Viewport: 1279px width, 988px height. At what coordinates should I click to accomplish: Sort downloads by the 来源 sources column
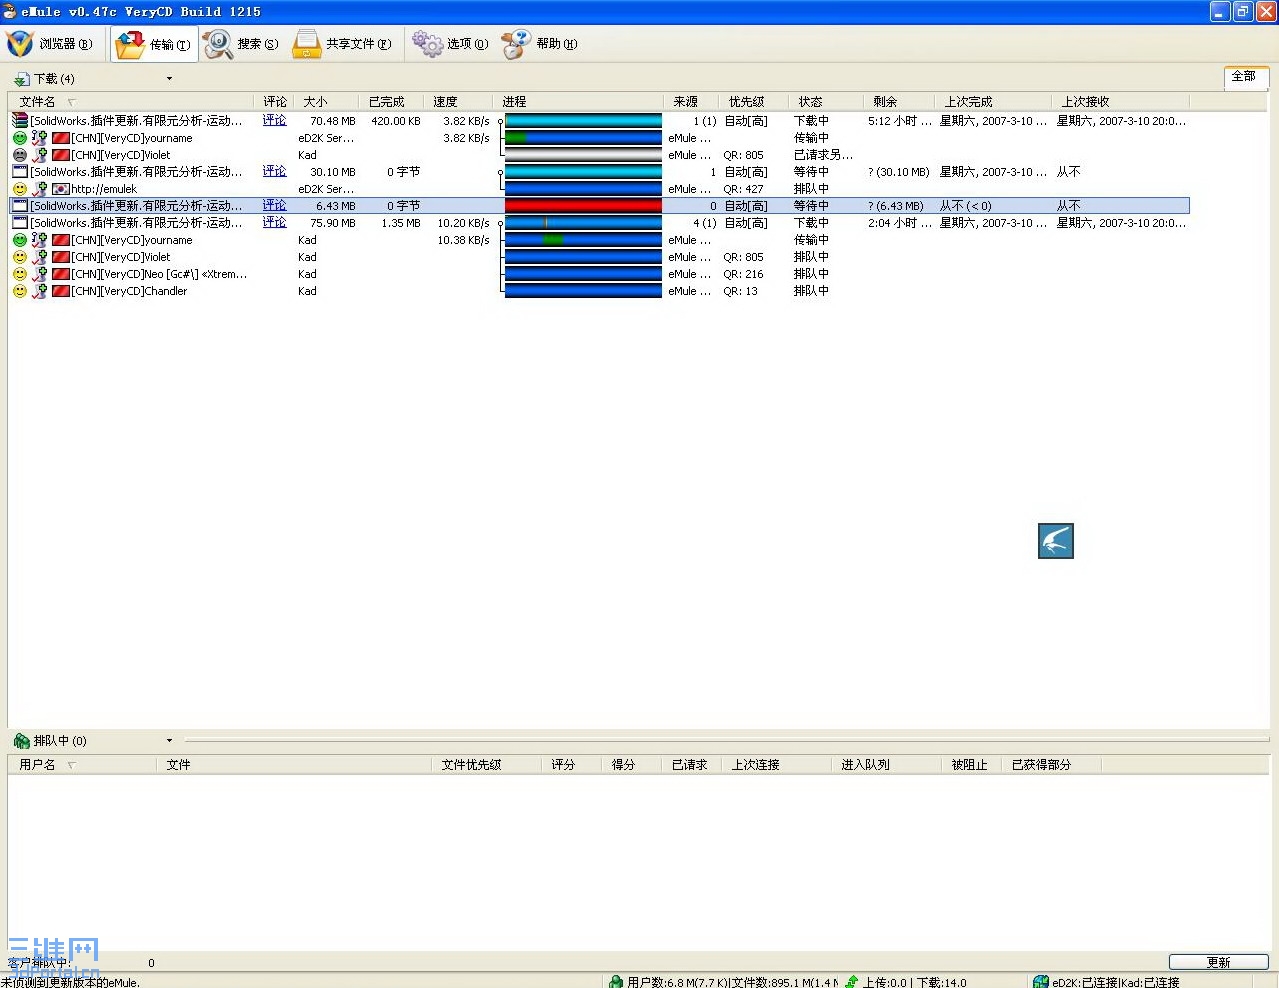692,102
